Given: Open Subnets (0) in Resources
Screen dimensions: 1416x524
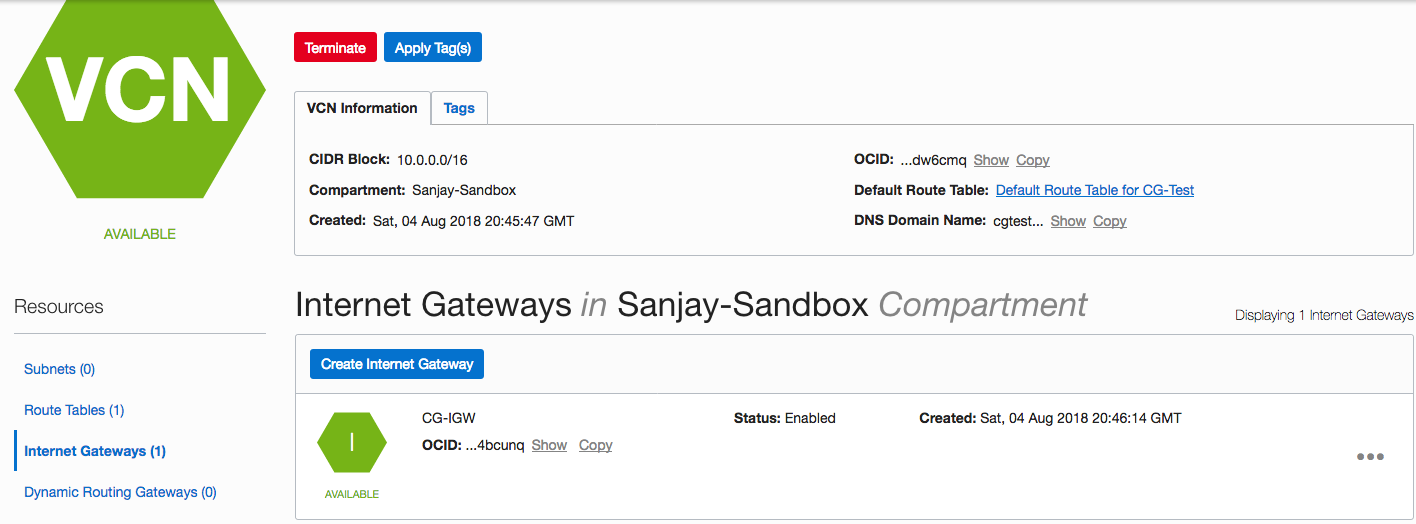Looking at the screenshot, I should 59,369.
